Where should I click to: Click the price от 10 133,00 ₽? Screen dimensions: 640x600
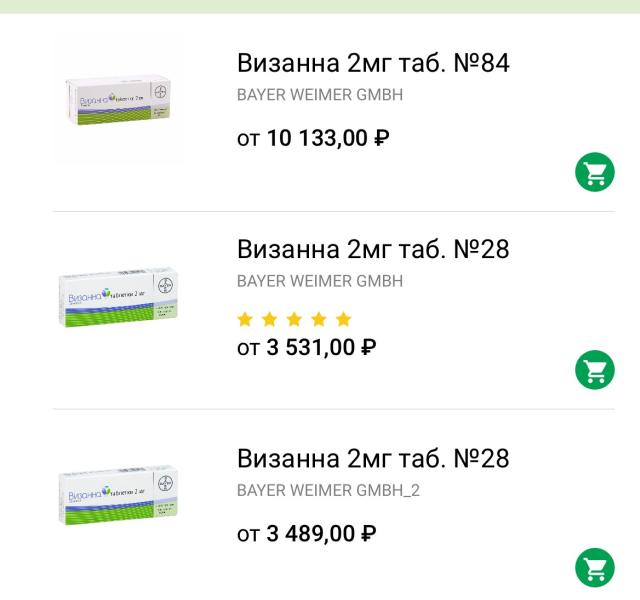(313, 138)
